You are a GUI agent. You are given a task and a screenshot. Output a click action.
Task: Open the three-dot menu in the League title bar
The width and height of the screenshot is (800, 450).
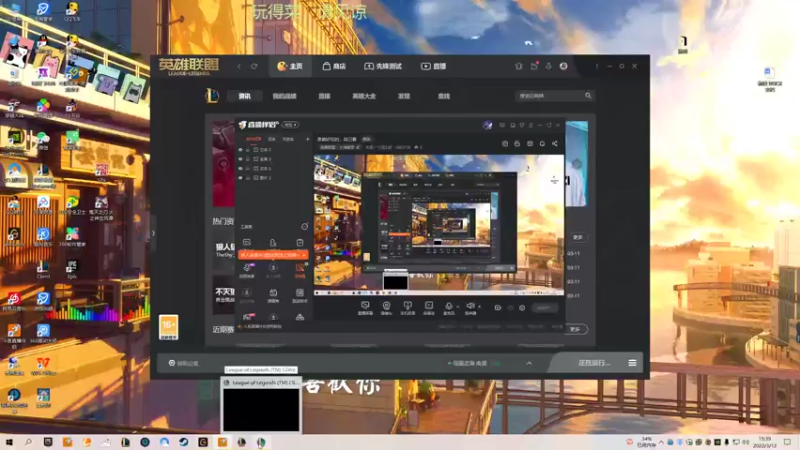tap(596, 66)
